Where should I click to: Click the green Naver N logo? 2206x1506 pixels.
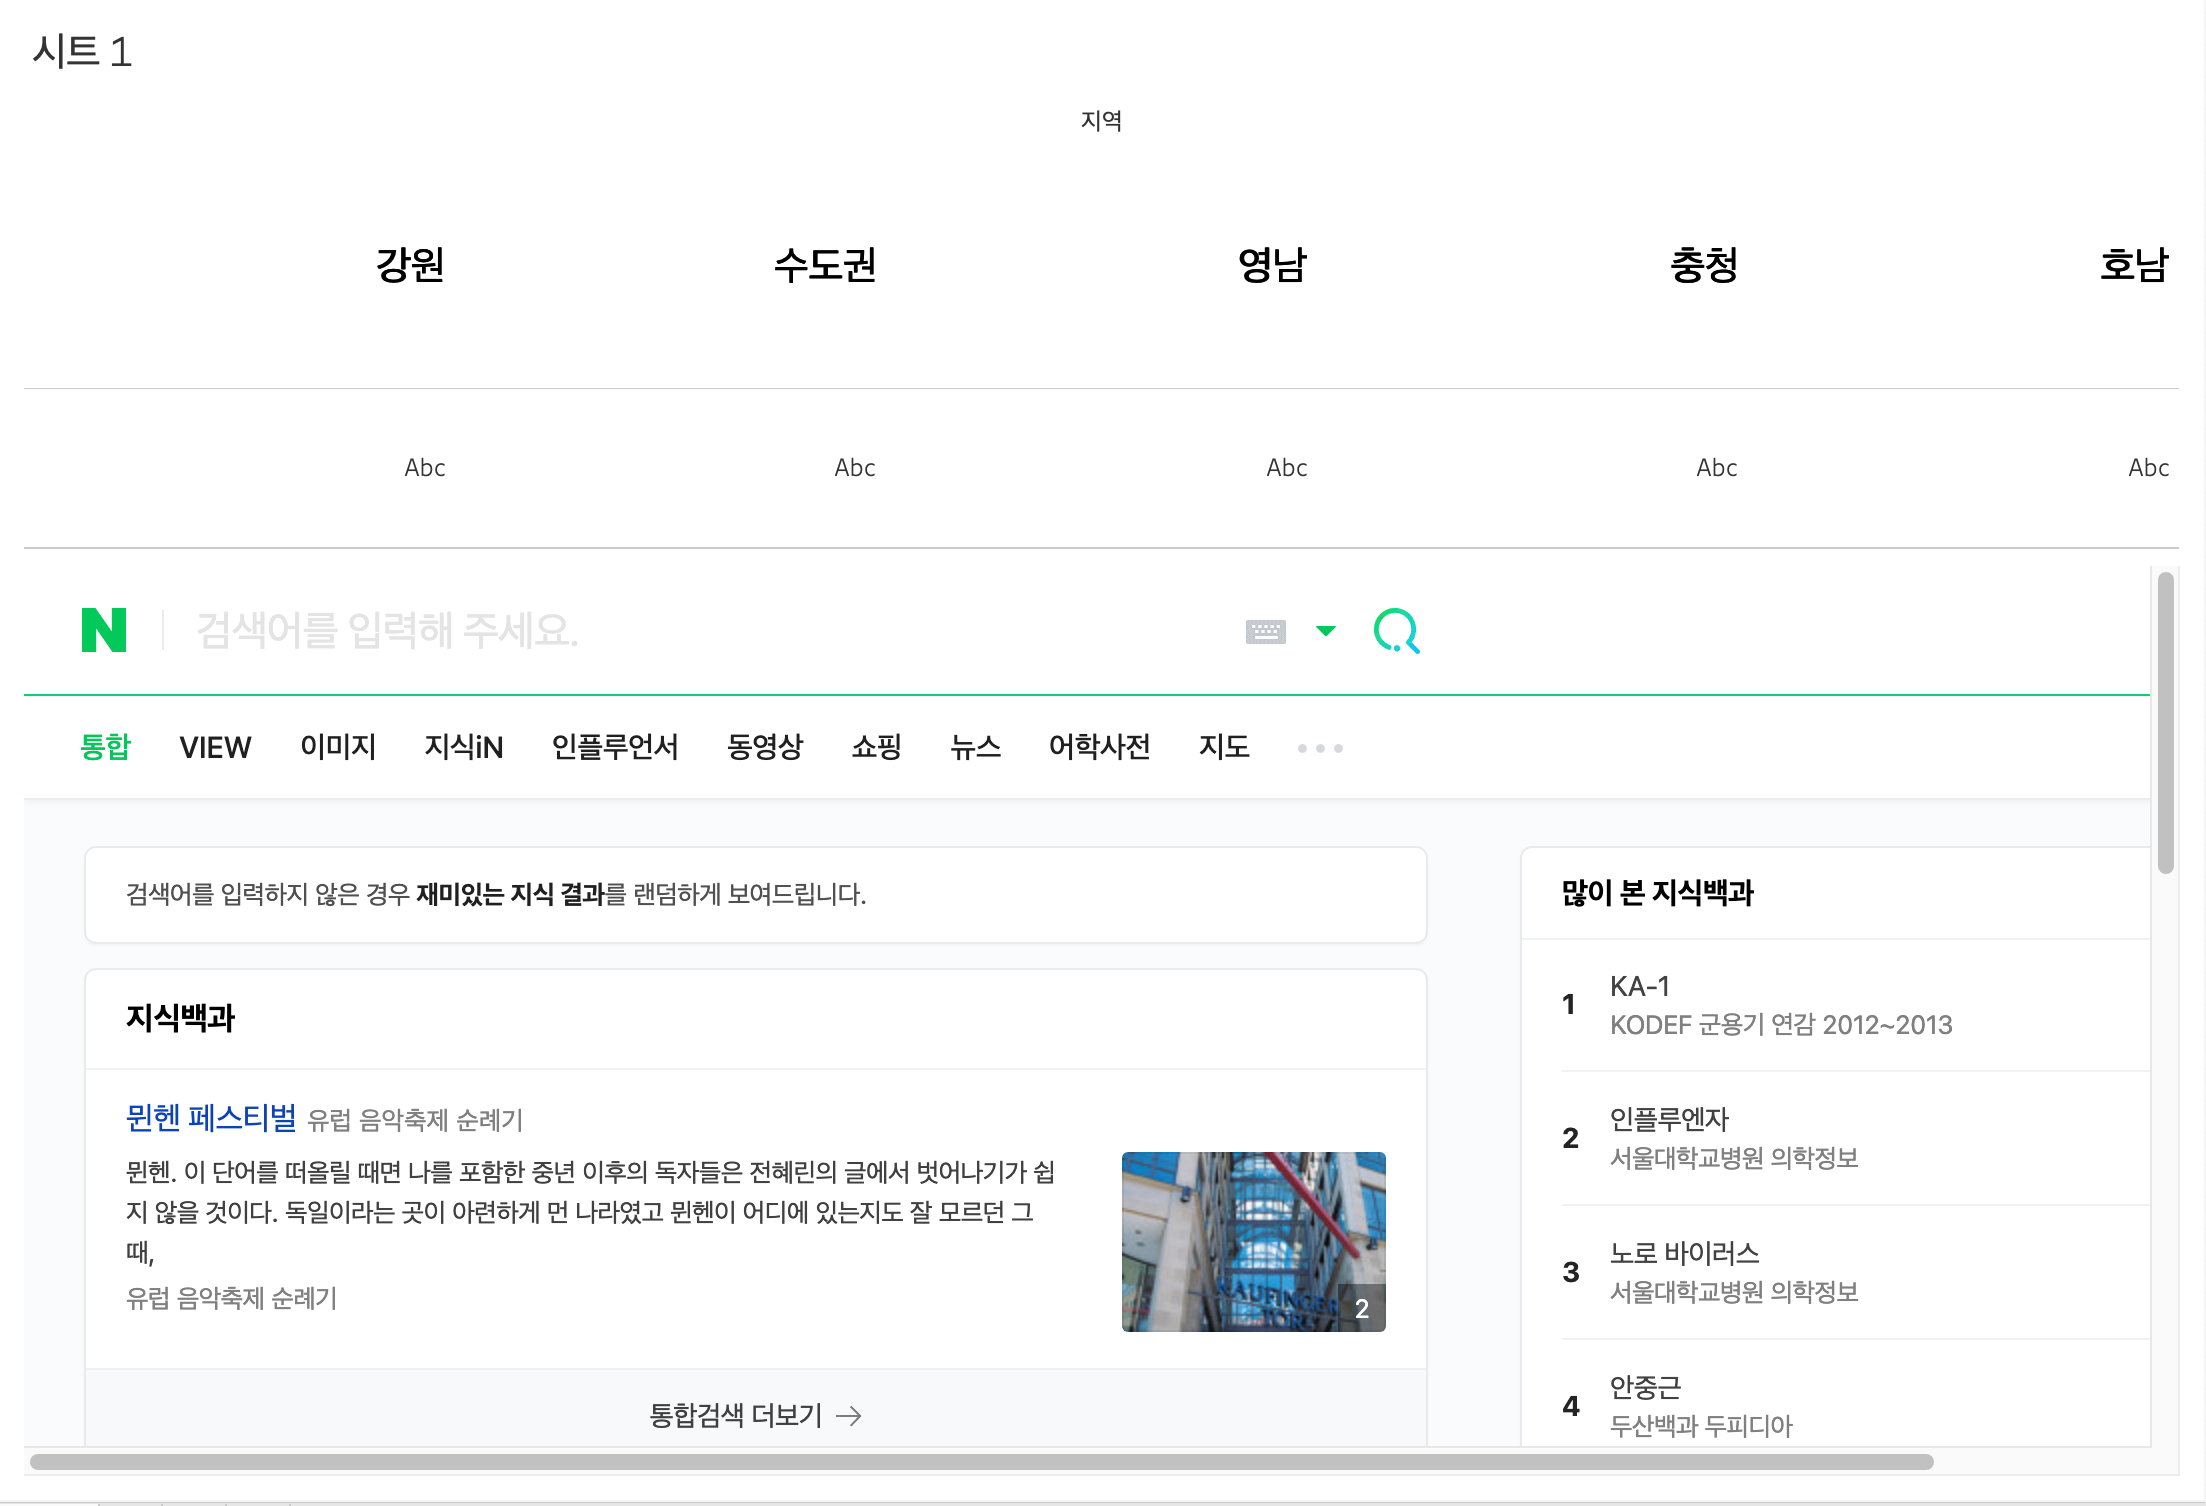tap(104, 630)
